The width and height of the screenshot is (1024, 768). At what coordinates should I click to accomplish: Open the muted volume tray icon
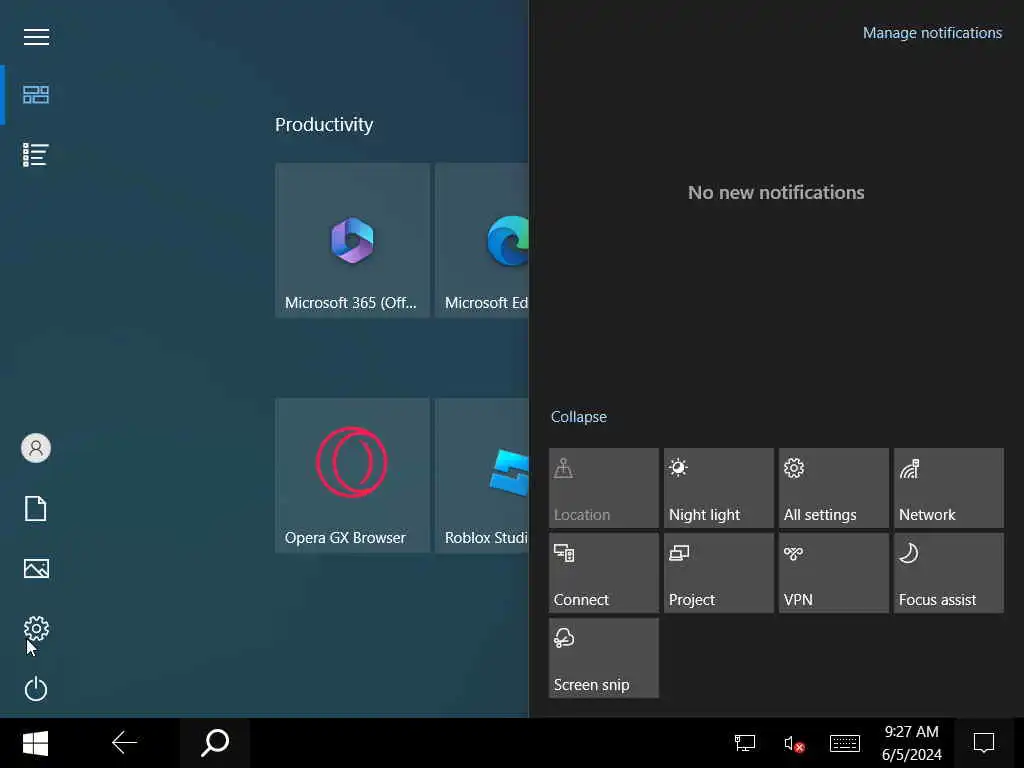(793, 743)
